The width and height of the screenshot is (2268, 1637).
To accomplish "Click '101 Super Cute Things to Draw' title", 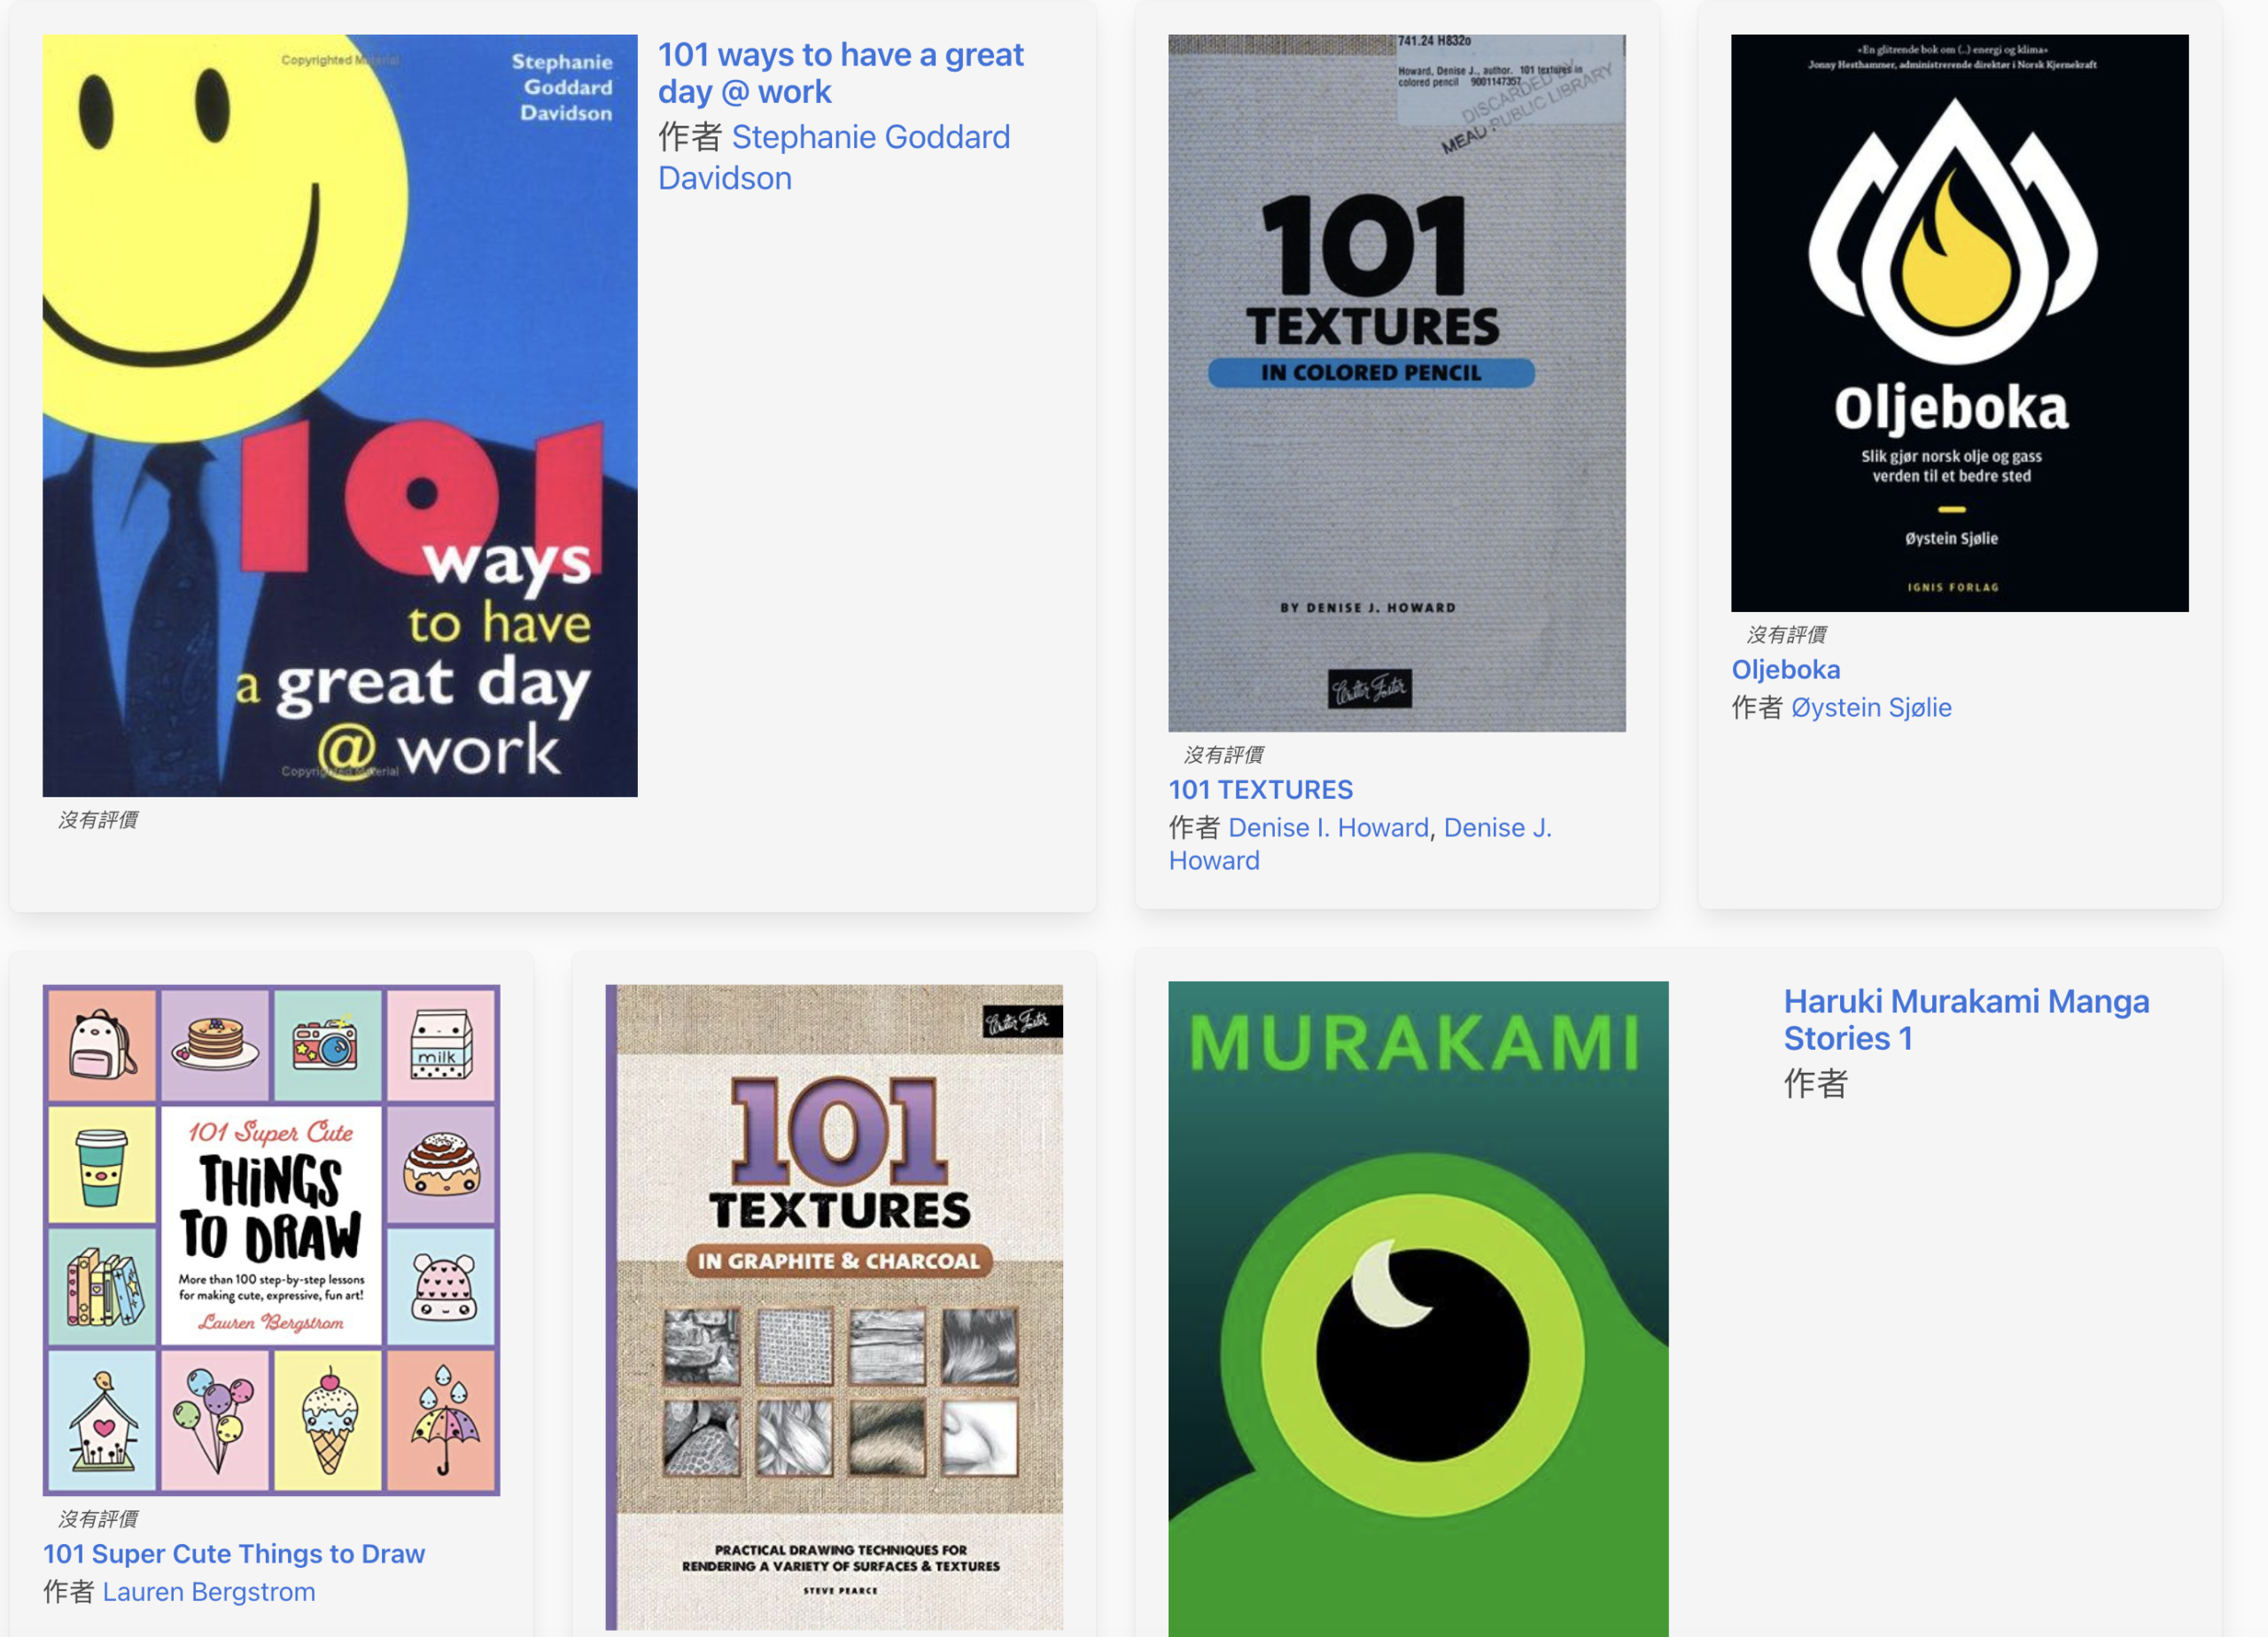I will [234, 1553].
